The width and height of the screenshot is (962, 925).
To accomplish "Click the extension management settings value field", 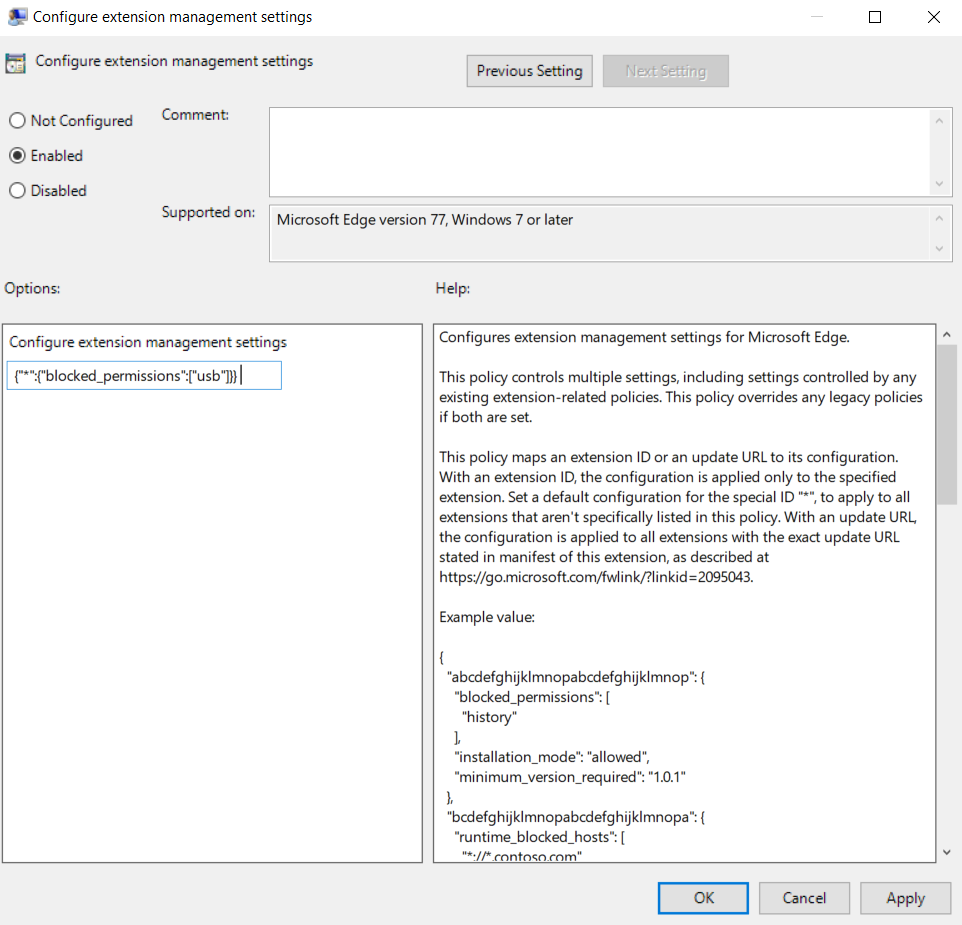I will (x=143, y=375).
